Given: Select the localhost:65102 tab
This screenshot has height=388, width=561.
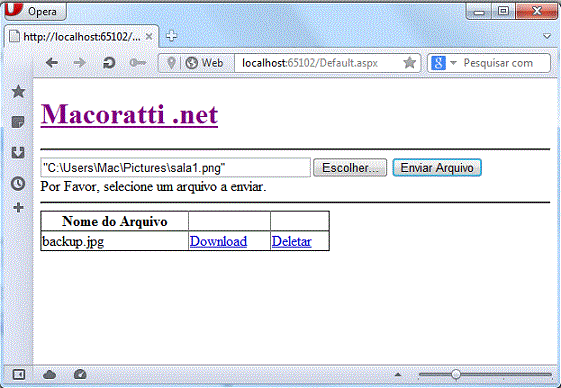Looking at the screenshot, I should click(82, 37).
